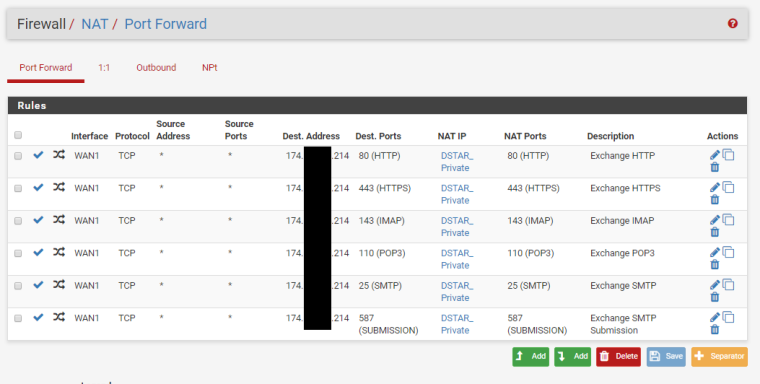Insert an orange Separator

tap(719, 356)
